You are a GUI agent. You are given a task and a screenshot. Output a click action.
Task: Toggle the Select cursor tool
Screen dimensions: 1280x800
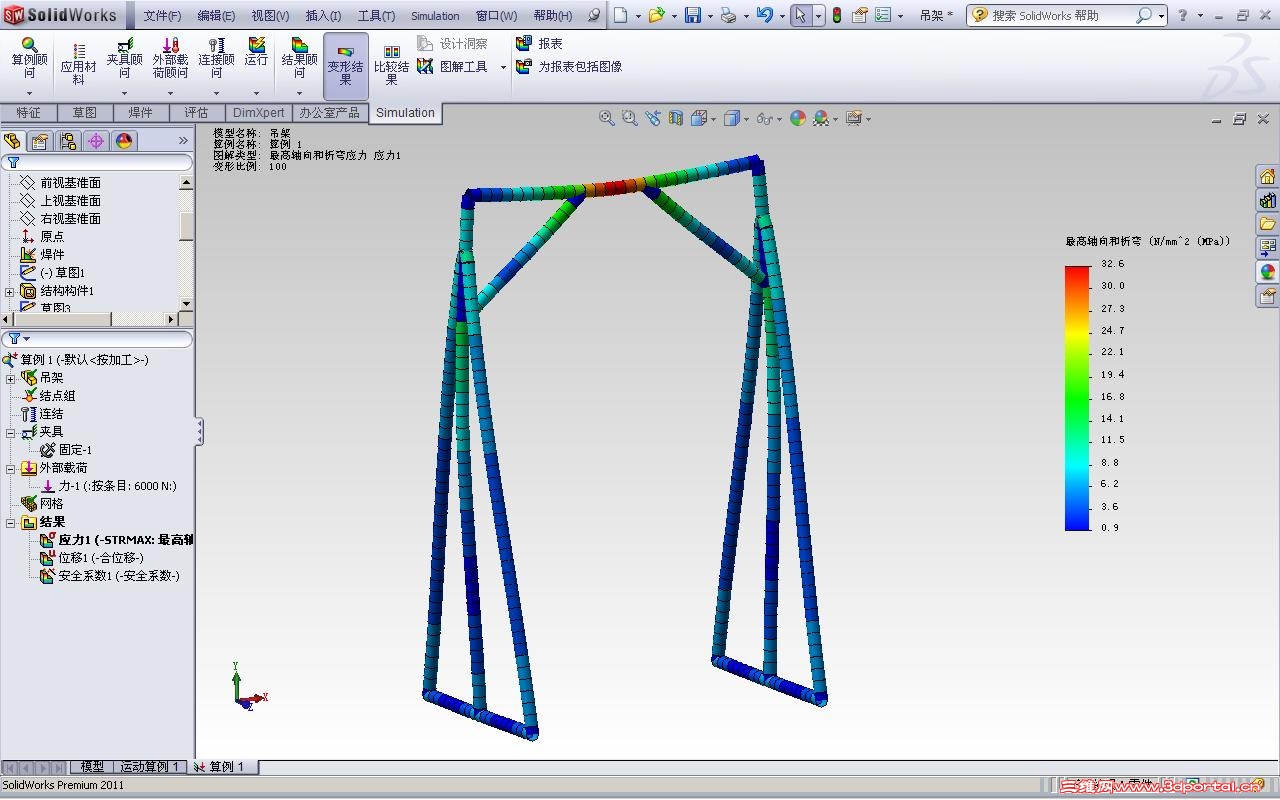click(802, 15)
